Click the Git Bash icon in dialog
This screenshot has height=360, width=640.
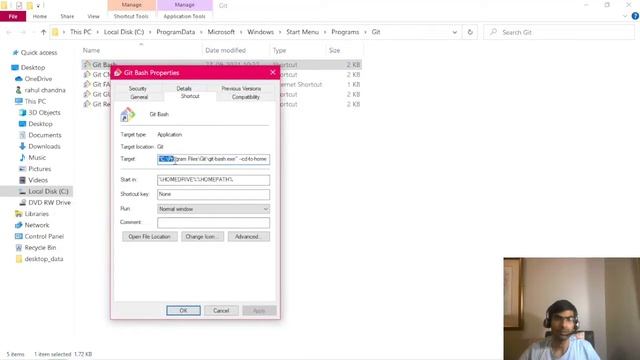click(127, 114)
